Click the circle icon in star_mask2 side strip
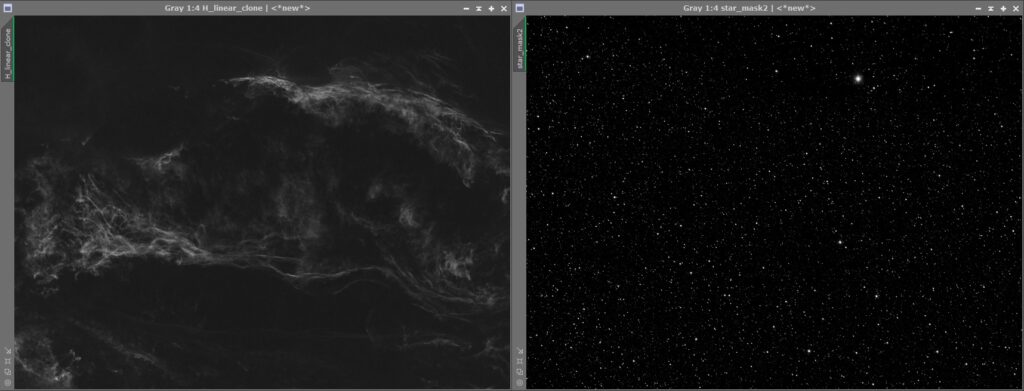Screen dimensions: 1024x391 [520, 382]
